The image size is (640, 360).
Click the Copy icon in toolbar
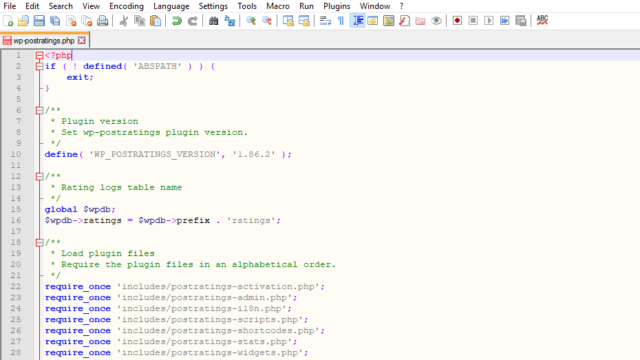(x=140, y=21)
